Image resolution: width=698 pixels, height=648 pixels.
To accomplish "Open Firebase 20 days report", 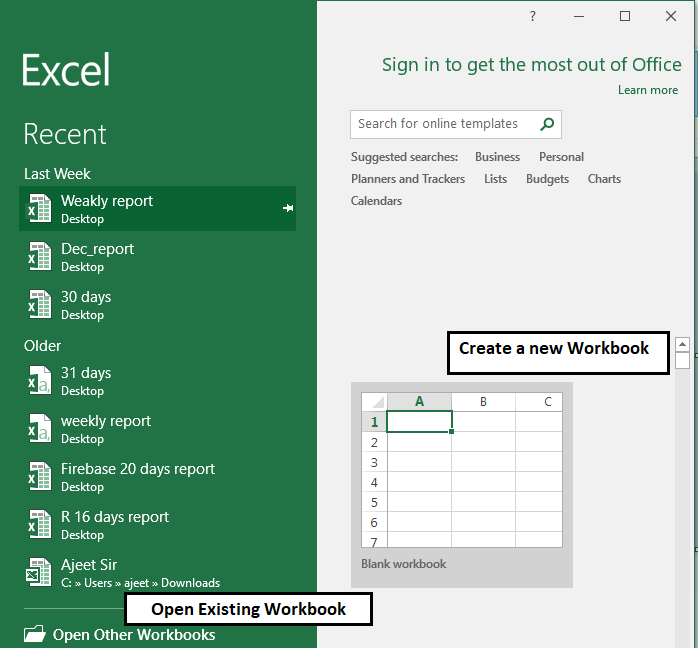I will tap(158, 477).
